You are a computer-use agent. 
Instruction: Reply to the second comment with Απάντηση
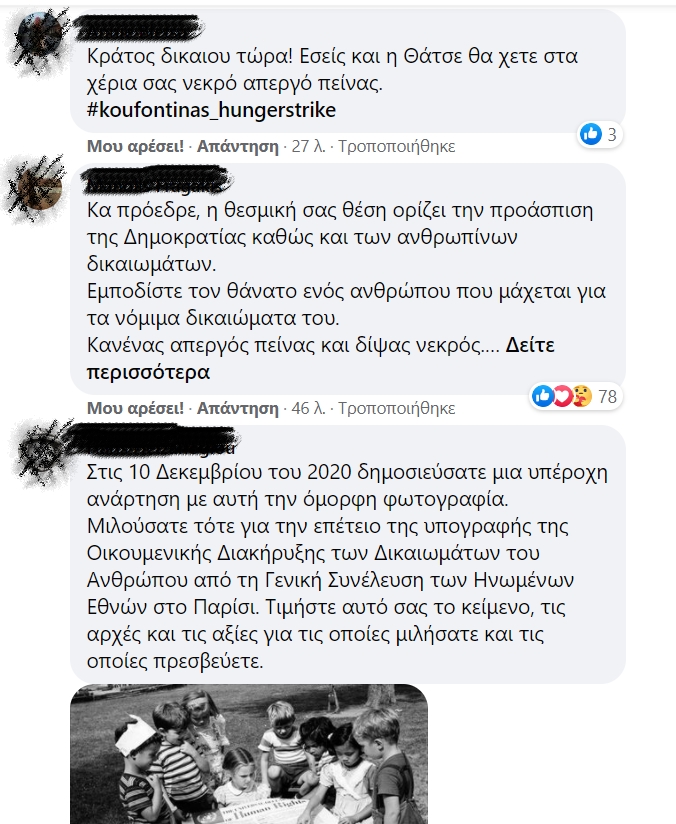(x=238, y=408)
